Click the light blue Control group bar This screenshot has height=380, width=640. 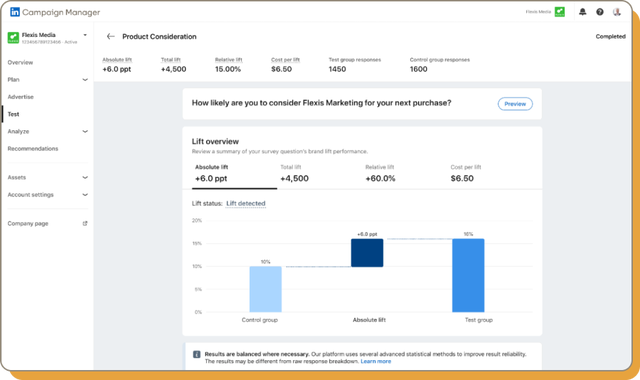[265, 289]
